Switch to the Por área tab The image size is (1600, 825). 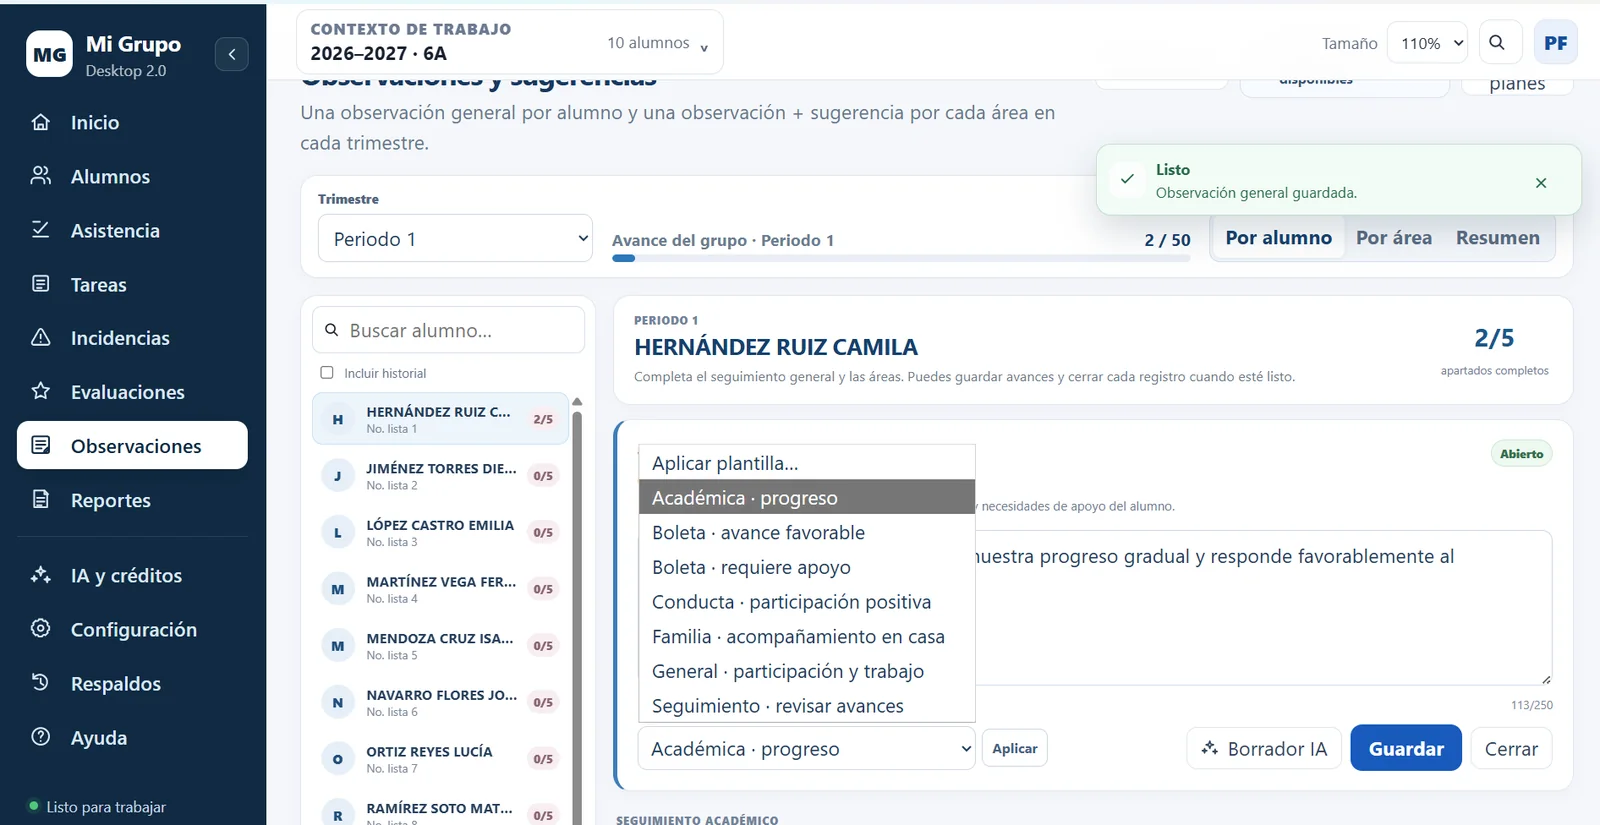(x=1394, y=238)
